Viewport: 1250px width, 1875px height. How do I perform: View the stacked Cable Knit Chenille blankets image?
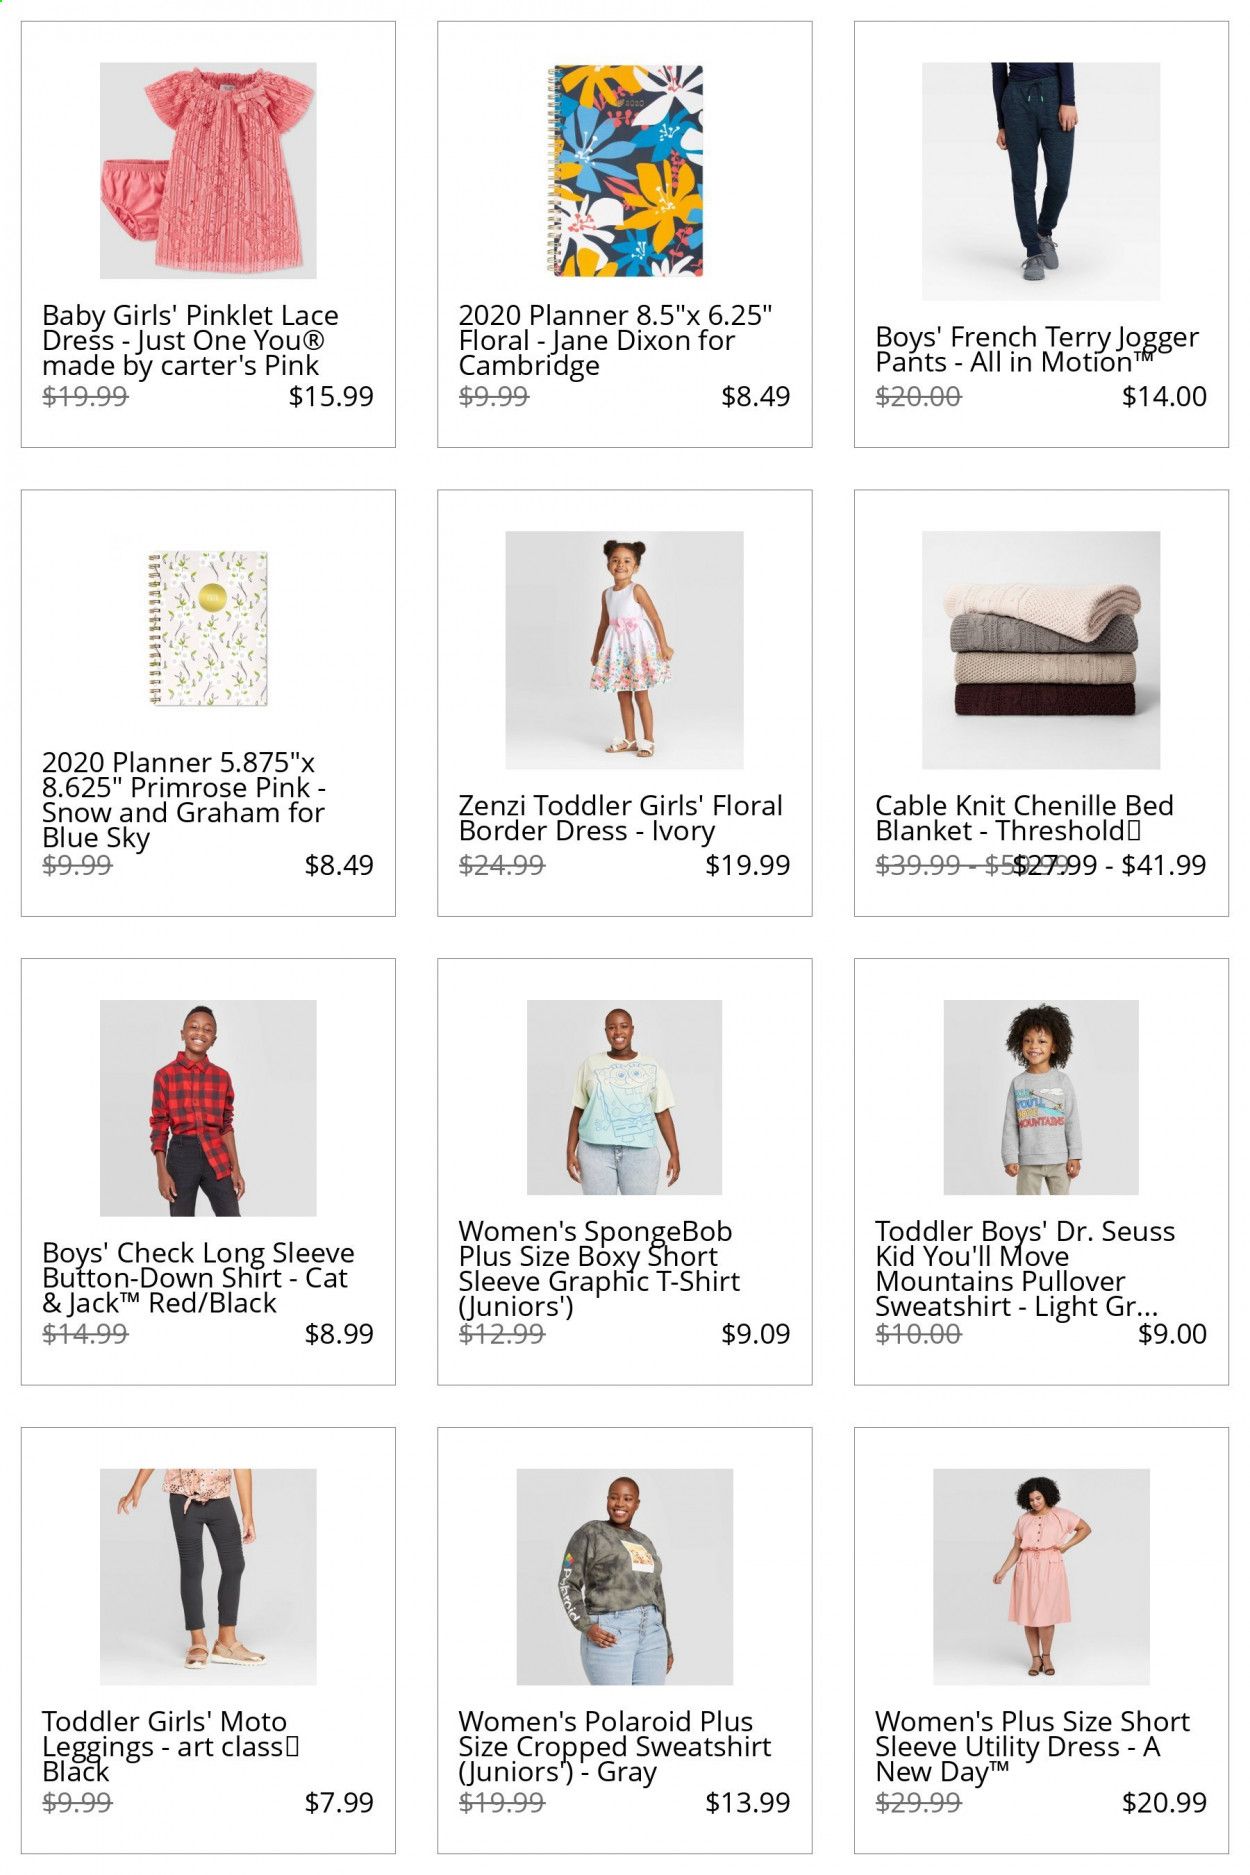click(x=1041, y=650)
